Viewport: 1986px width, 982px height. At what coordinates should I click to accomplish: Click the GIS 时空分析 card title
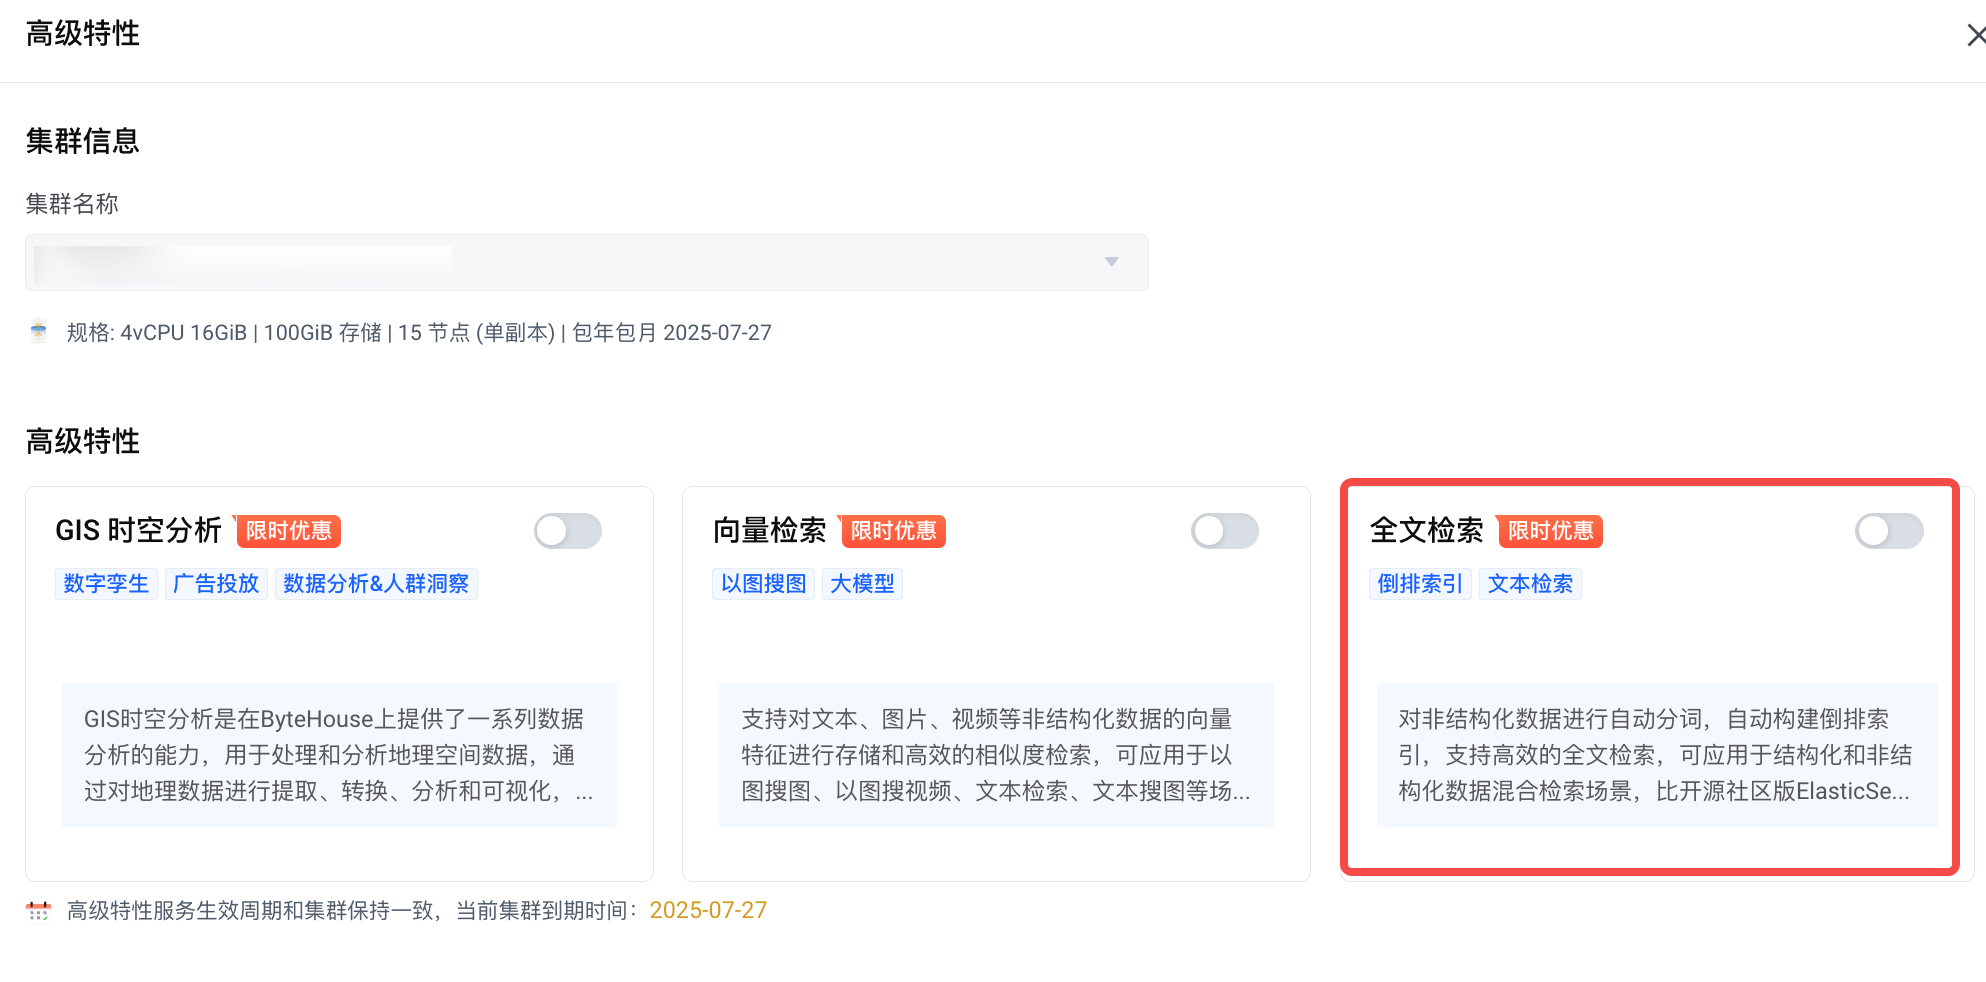[138, 530]
